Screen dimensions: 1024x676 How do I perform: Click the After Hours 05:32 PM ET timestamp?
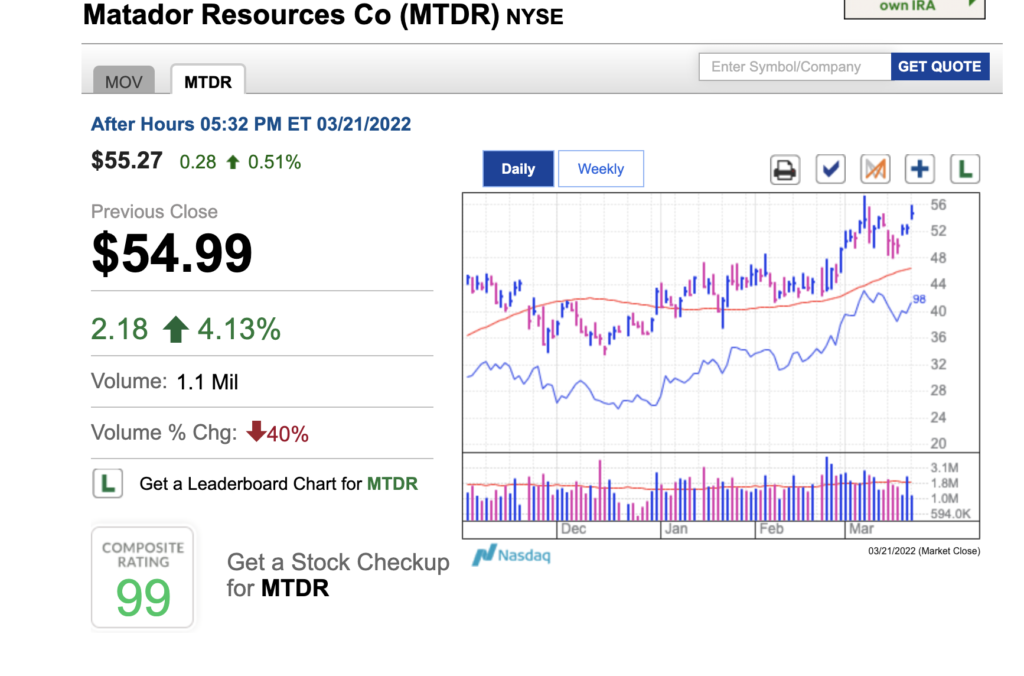251,124
